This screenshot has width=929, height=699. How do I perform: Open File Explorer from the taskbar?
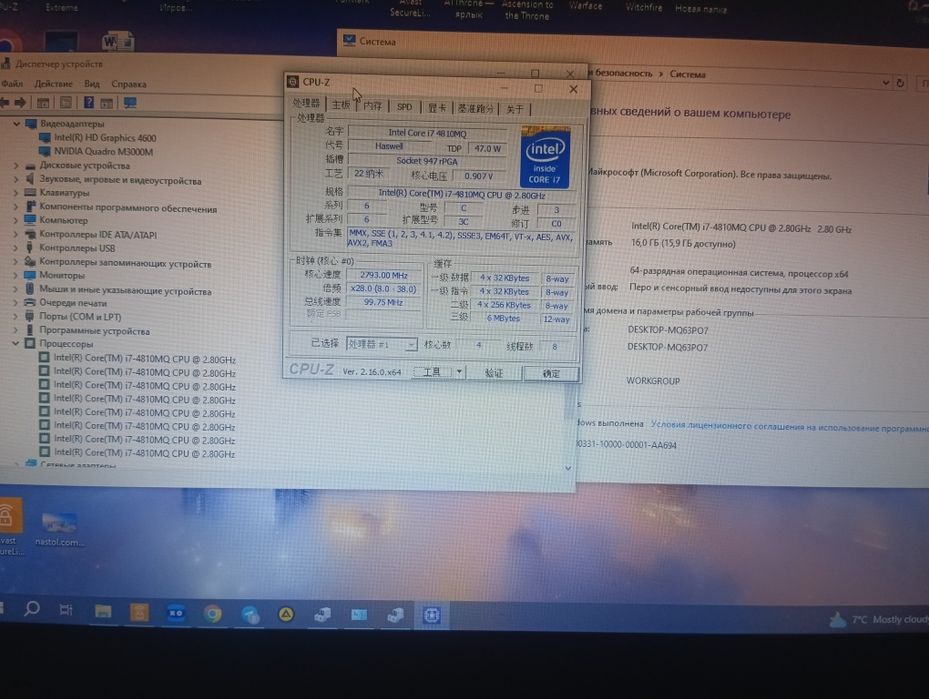[103, 612]
